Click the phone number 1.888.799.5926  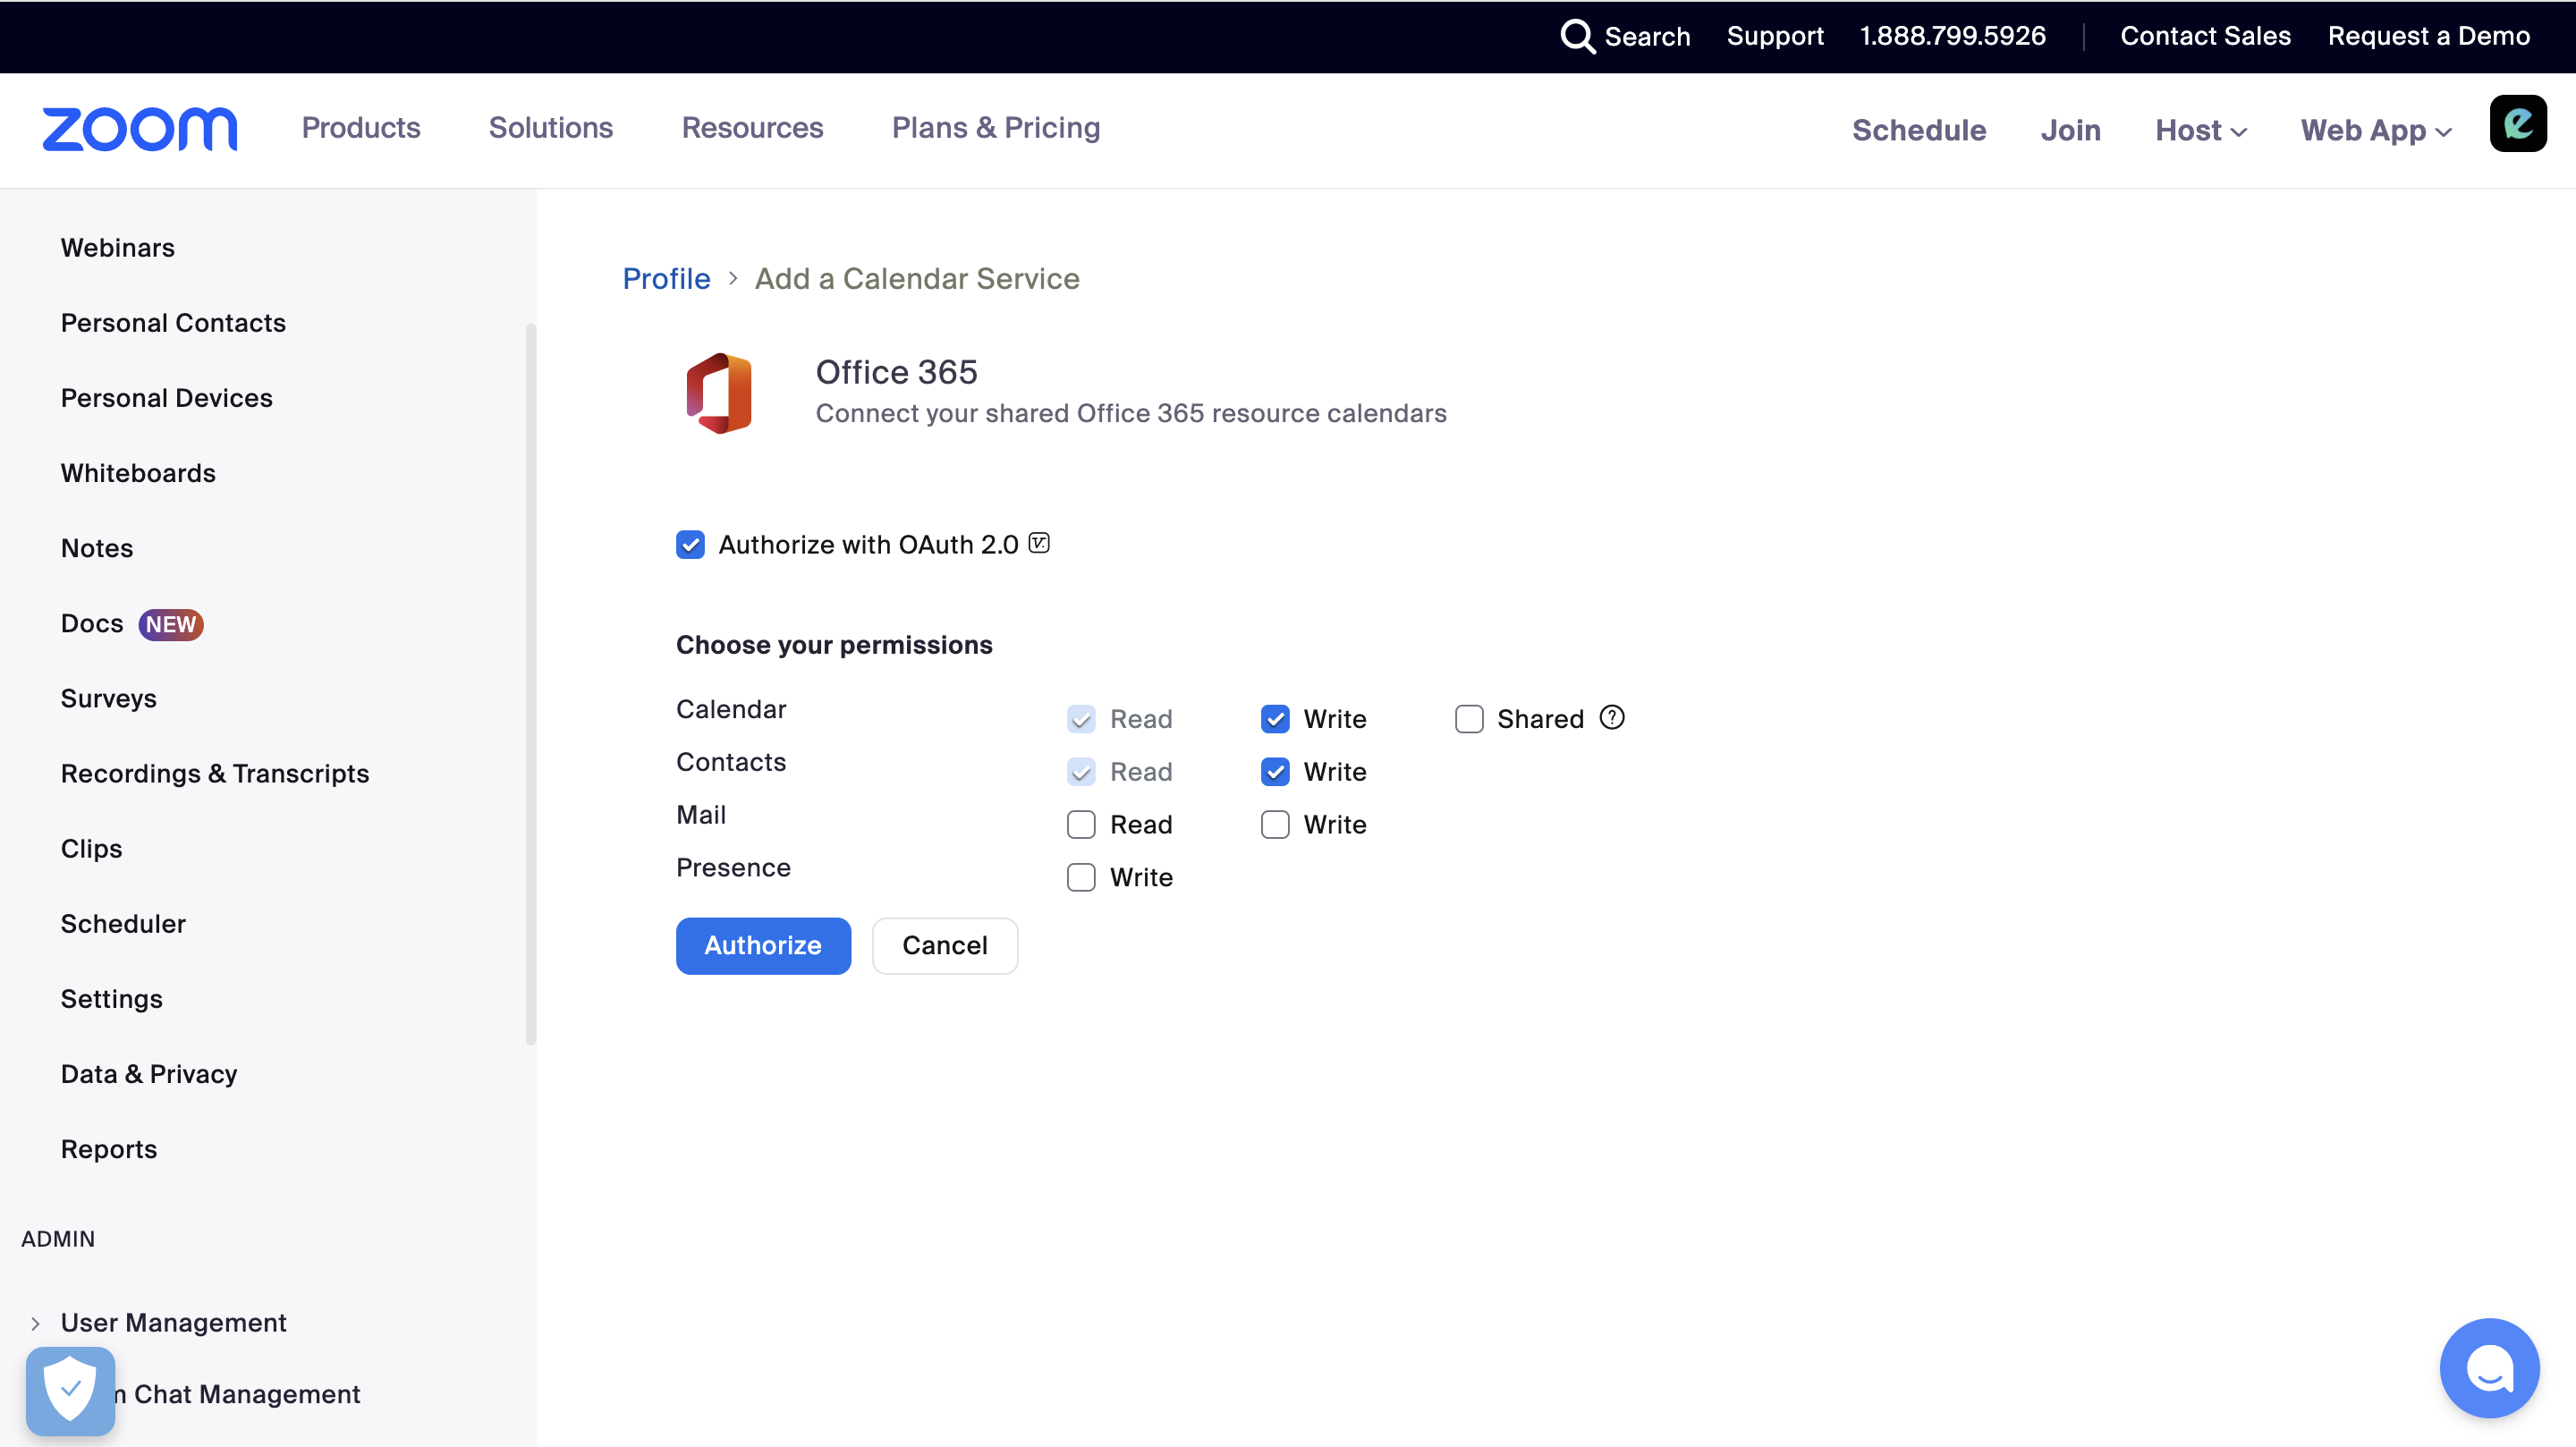[x=1952, y=36]
